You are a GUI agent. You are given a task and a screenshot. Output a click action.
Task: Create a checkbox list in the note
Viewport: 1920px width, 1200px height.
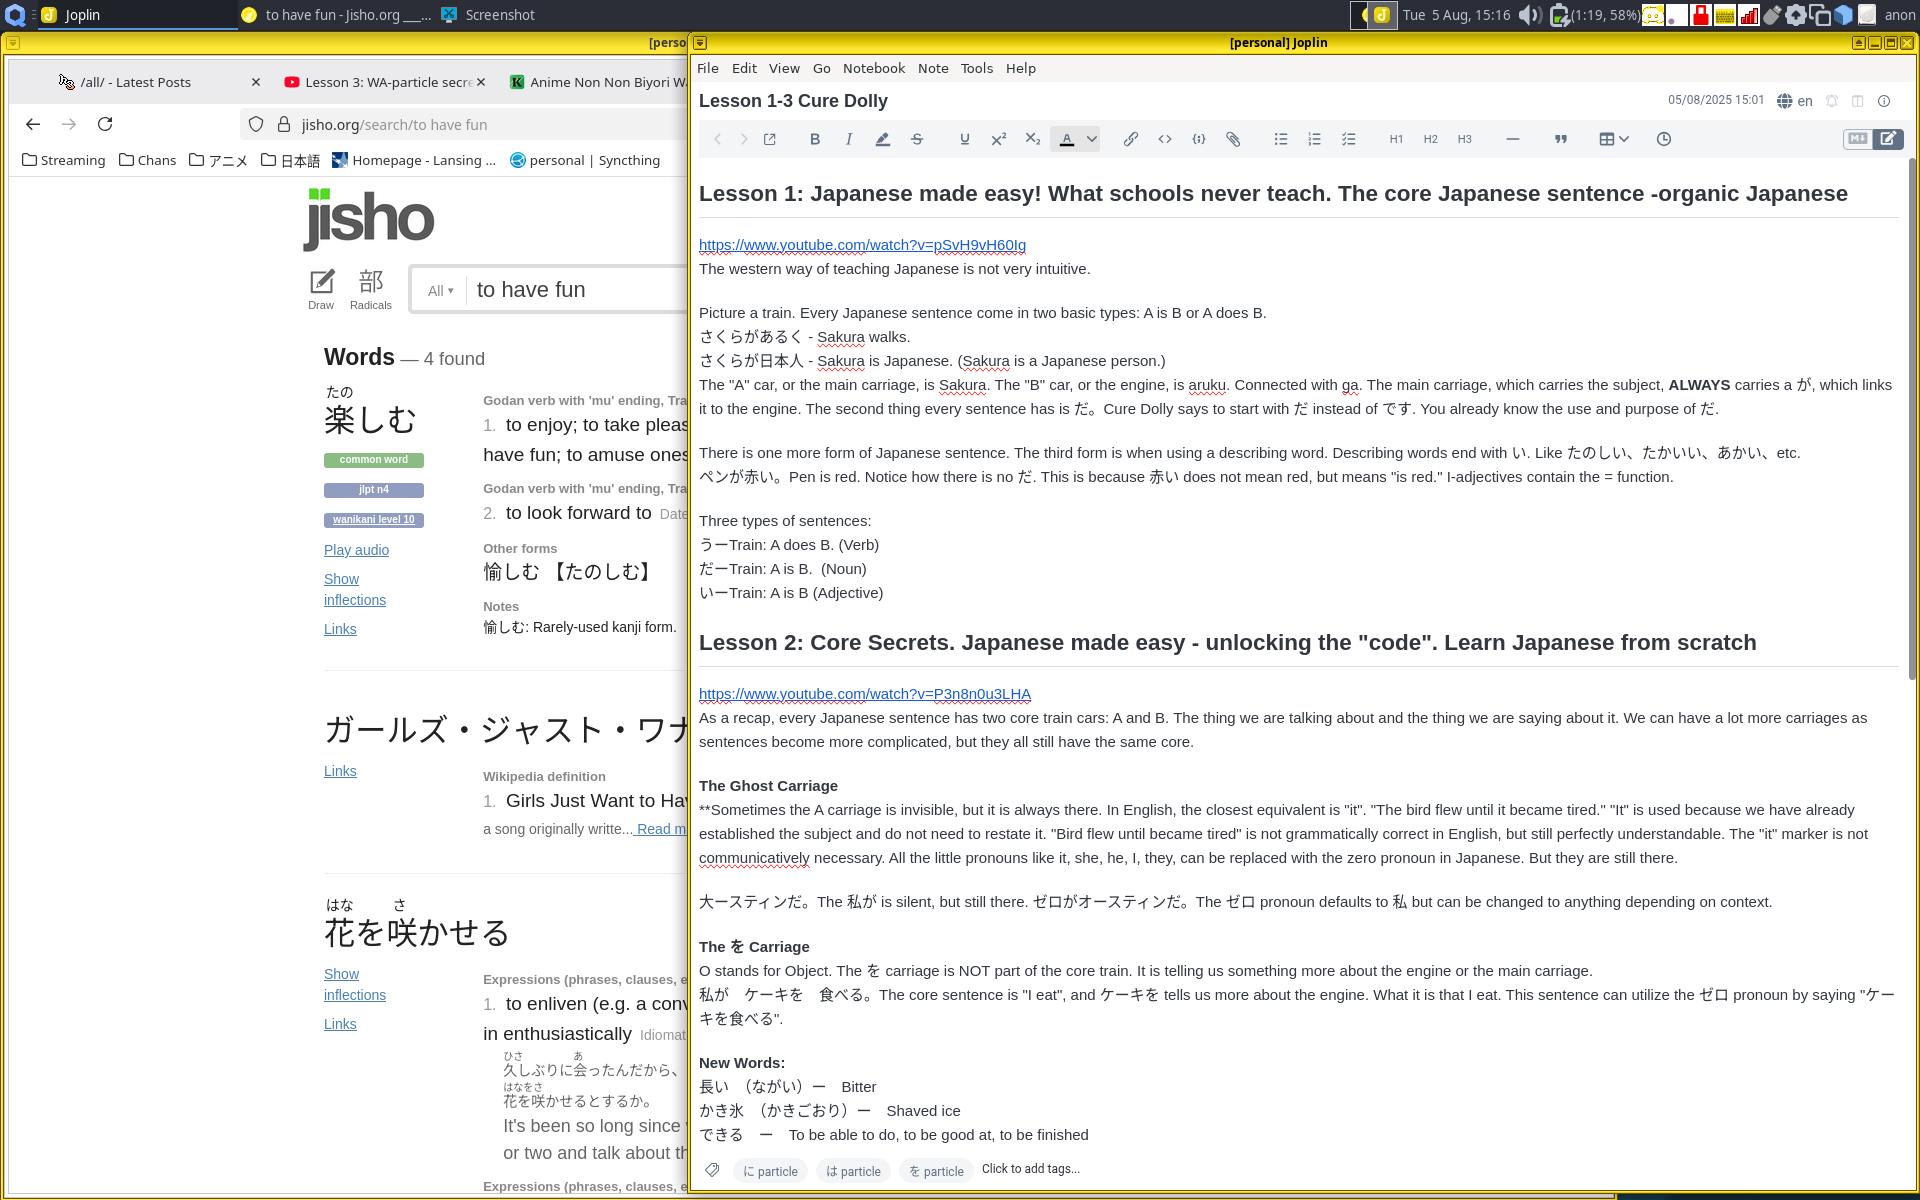click(x=1348, y=139)
